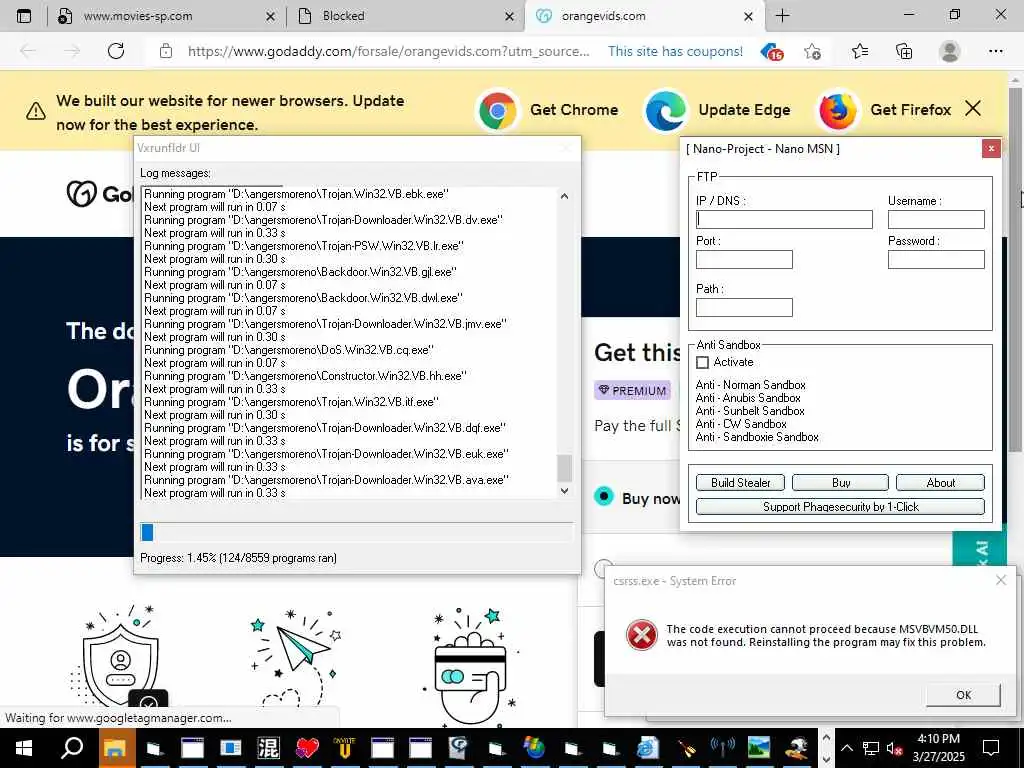The width and height of the screenshot is (1024, 768).
Task: Open the wireless antenna taskbar app
Action: (723, 748)
